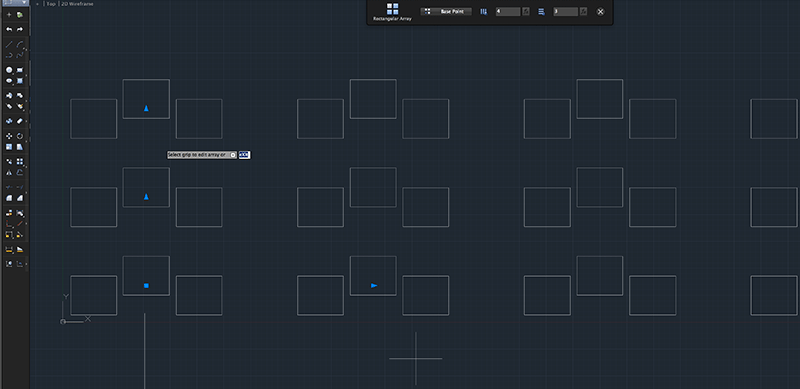Click the right-pointing column spacing grip
The image size is (800, 389).
click(374, 286)
